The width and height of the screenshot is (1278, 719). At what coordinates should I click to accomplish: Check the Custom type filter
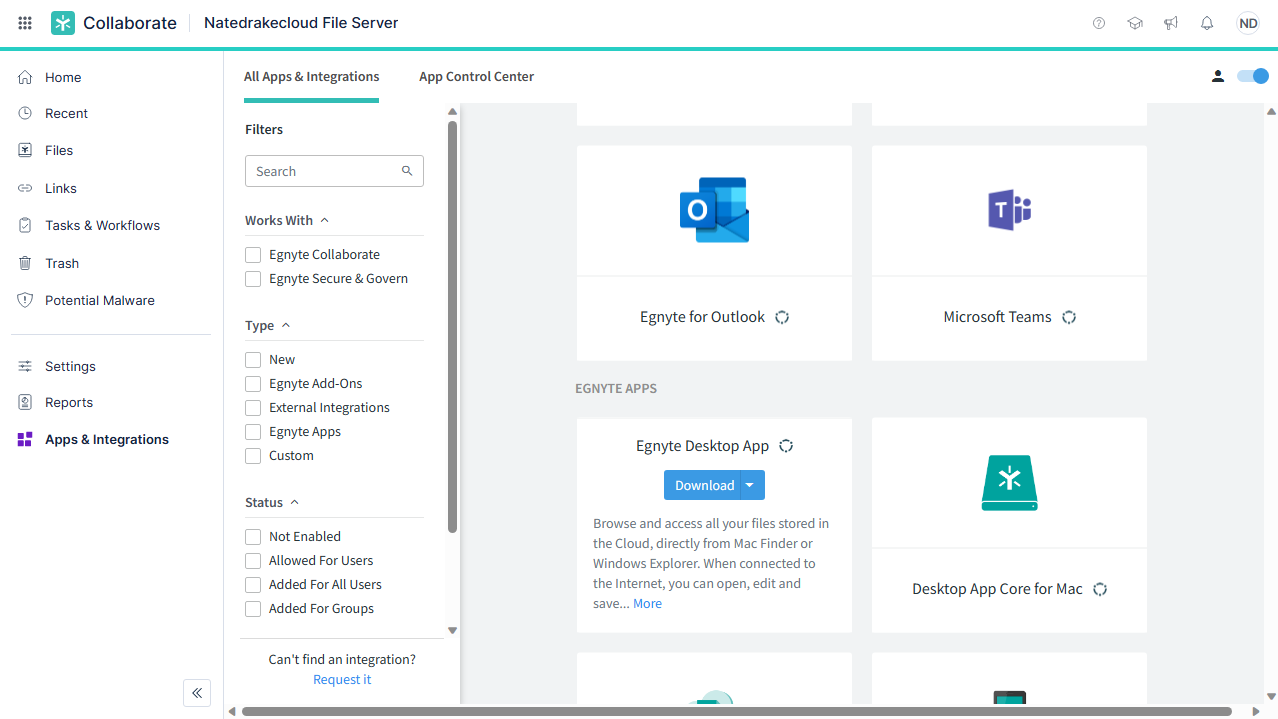click(253, 456)
